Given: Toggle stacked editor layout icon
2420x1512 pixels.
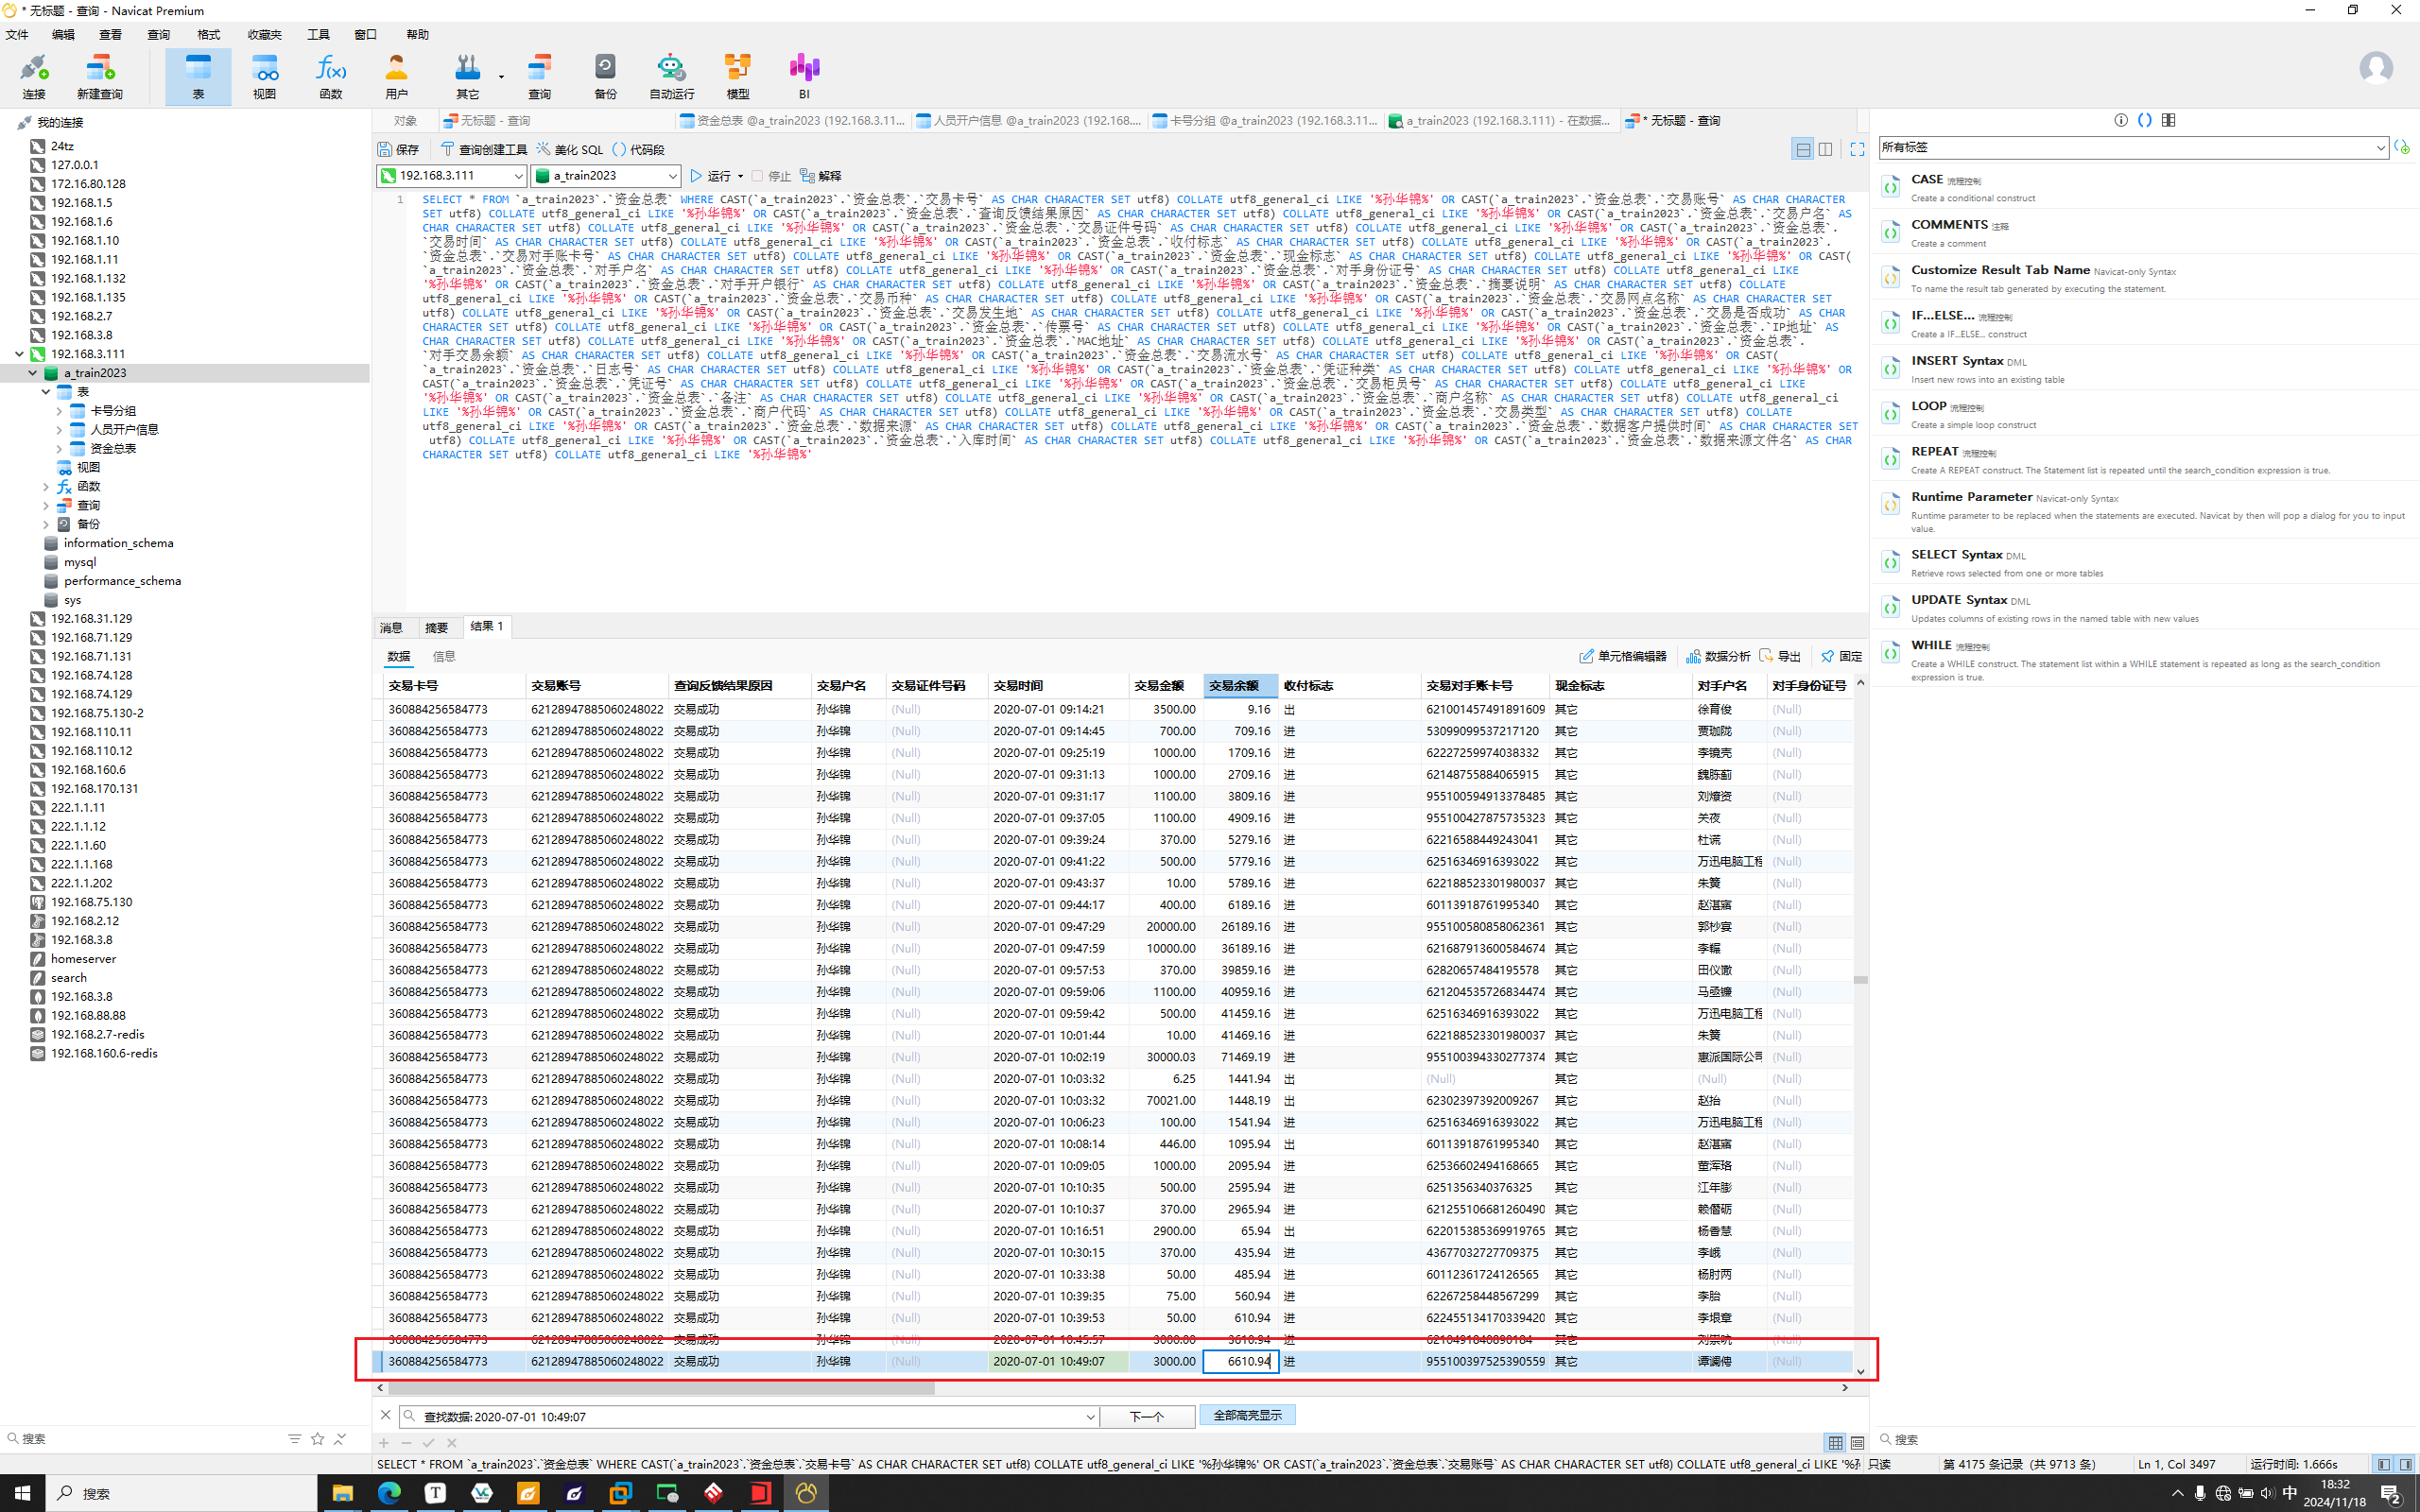Looking at the screenshot, I should click(1802, 149).
